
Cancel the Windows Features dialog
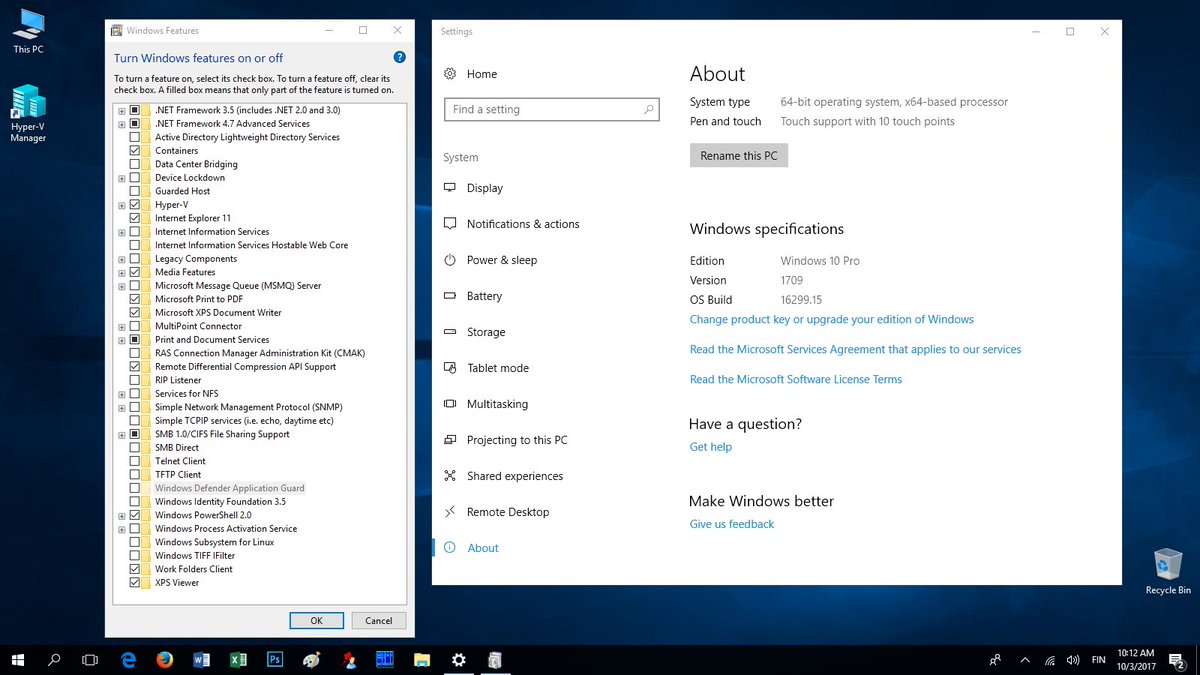(379, 620)
